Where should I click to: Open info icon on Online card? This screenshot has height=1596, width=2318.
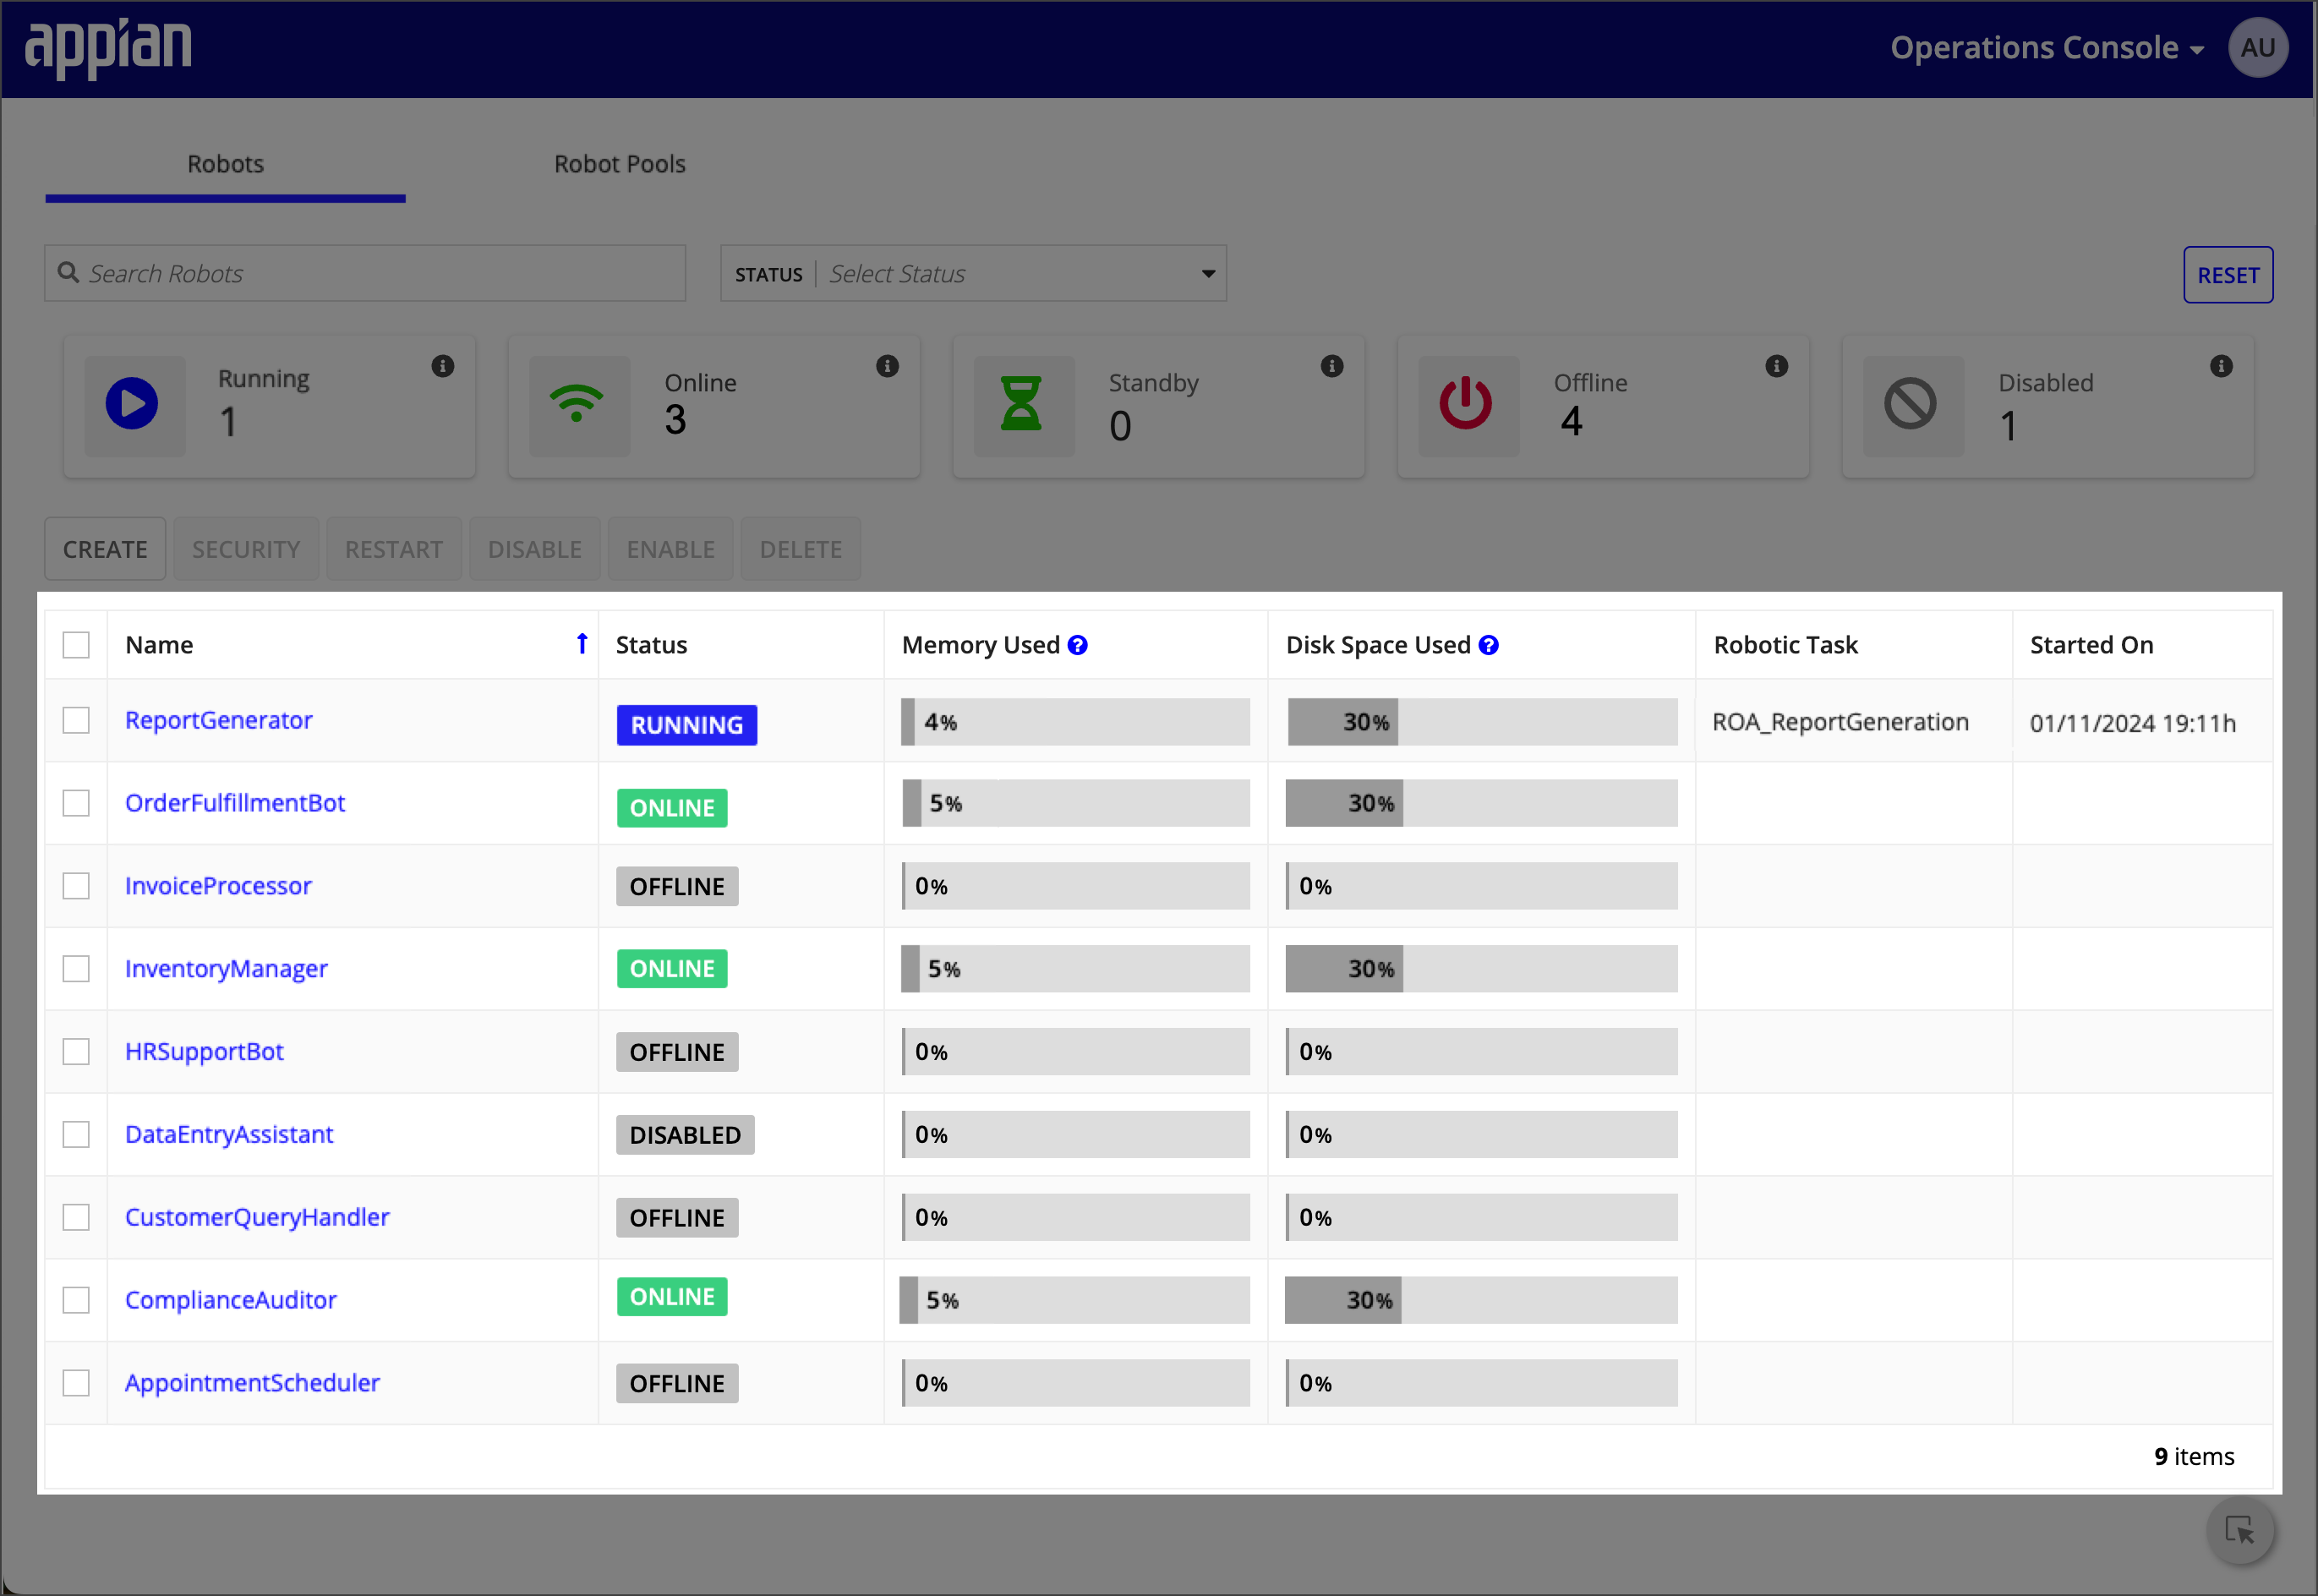(887, 366)
